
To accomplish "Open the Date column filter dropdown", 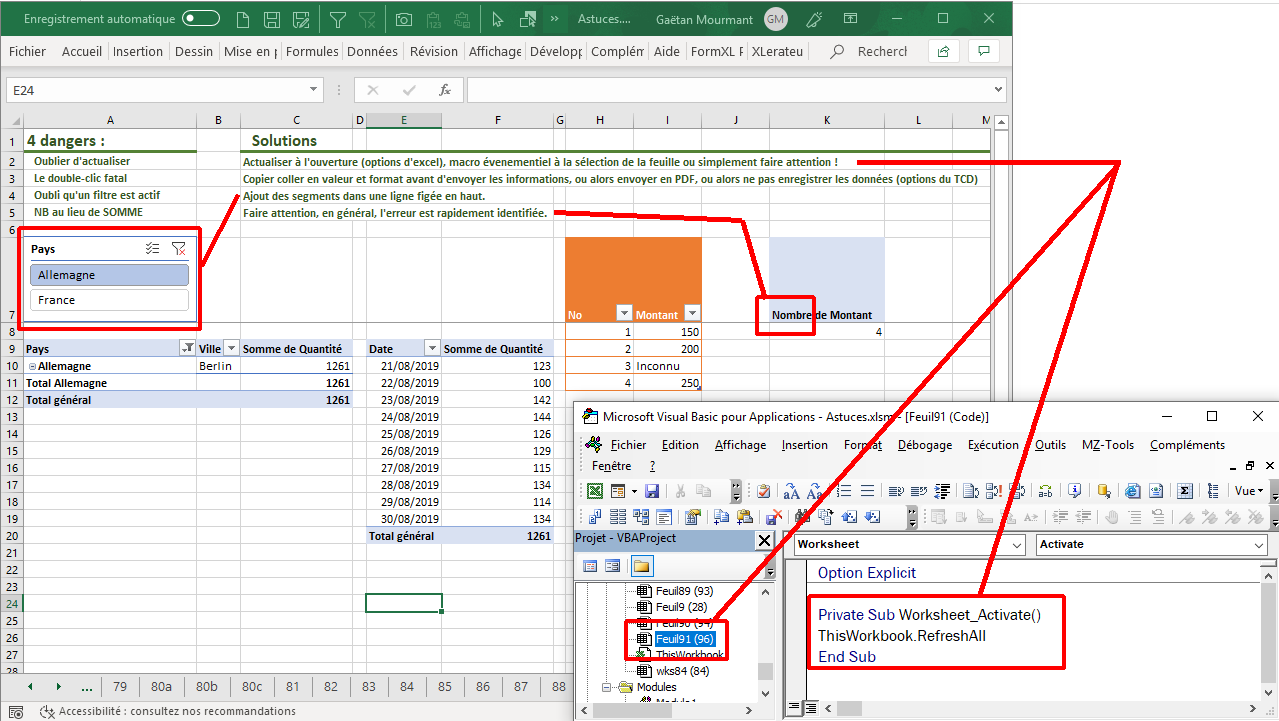I will pos(432,349).
